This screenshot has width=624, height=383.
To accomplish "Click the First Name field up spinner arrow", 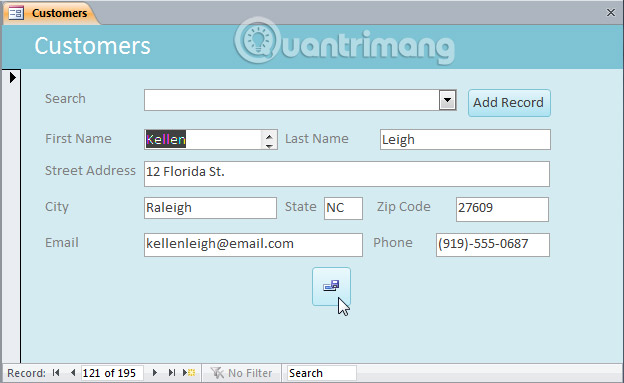I will [269, 136].
